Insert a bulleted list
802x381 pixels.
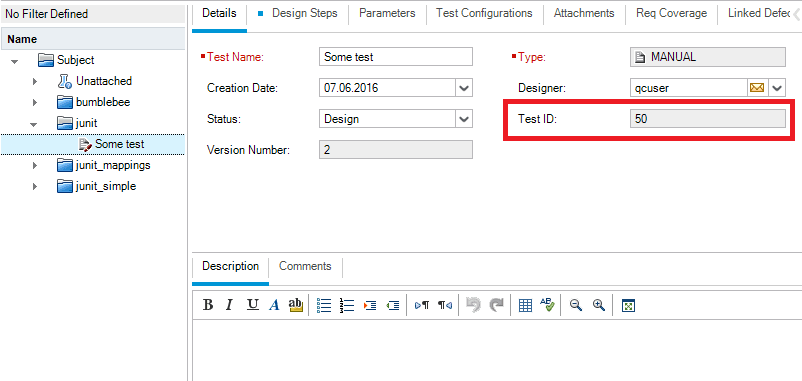coord(324,305)
